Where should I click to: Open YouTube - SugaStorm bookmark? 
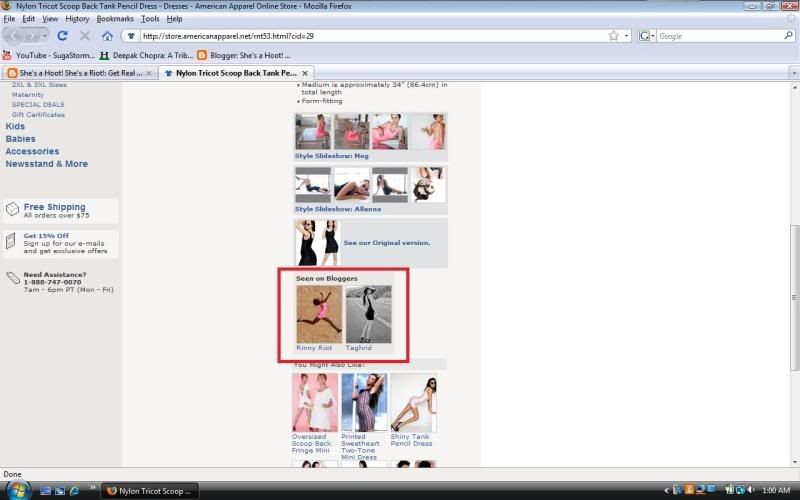click(48, 55)
